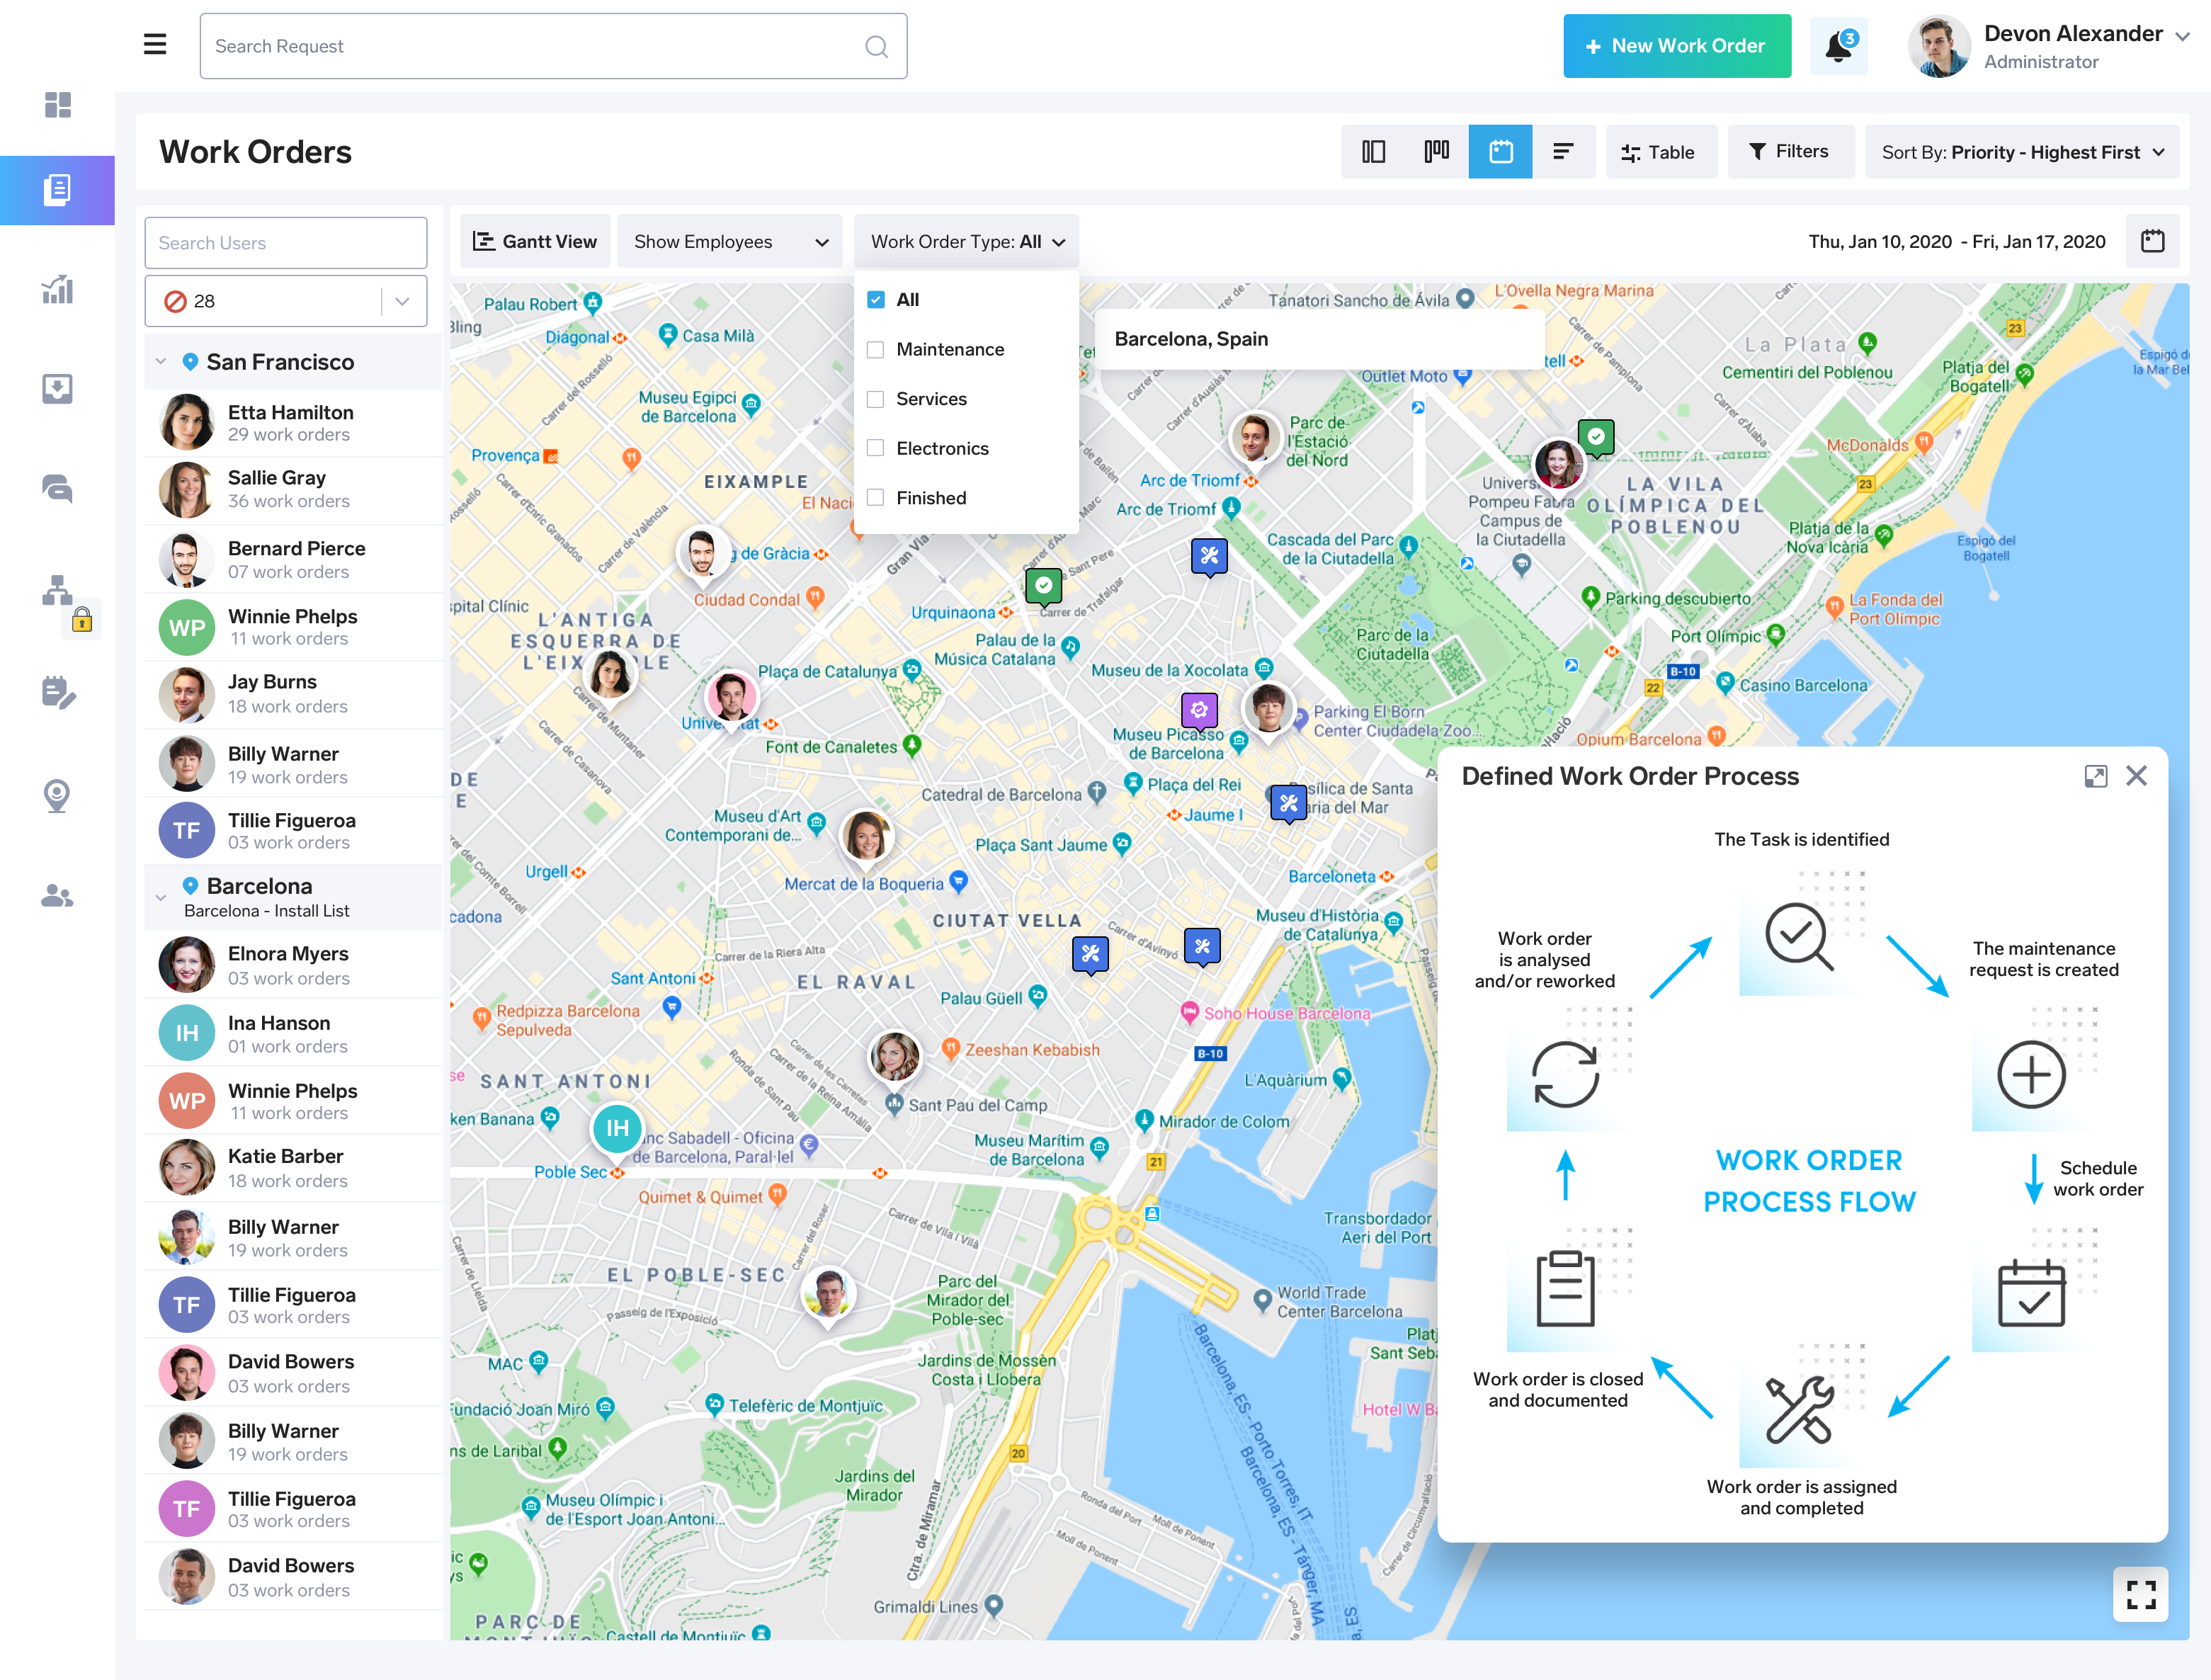
Task: Click the hamburger menu icon
Action: coord(155,45)
